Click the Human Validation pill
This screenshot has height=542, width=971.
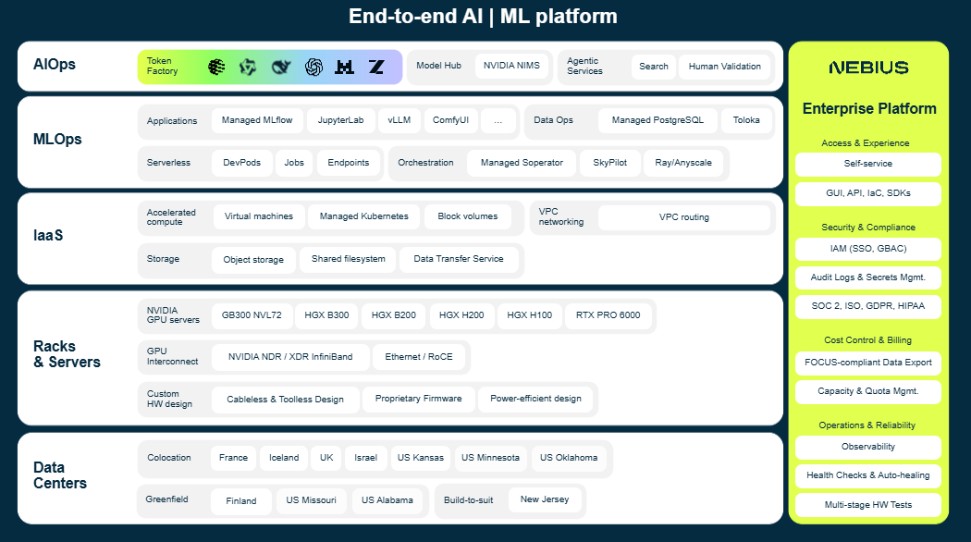(725, 66)
